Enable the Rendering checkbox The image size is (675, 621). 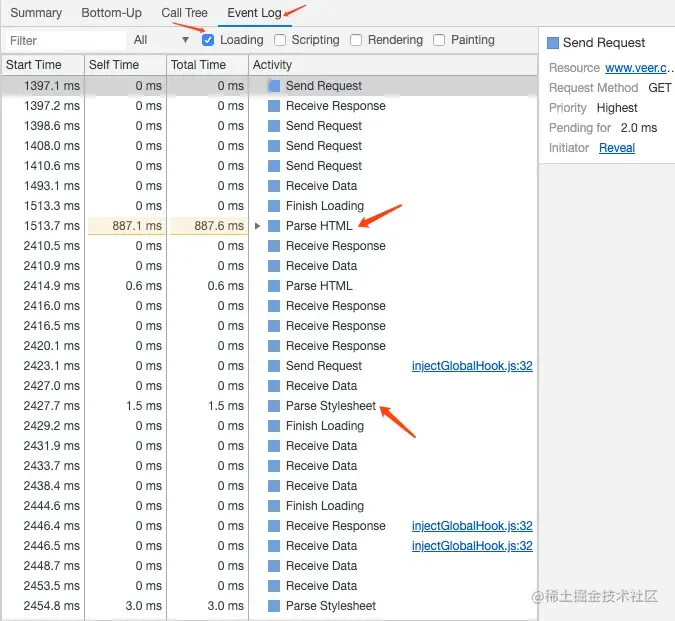(356, 40)
